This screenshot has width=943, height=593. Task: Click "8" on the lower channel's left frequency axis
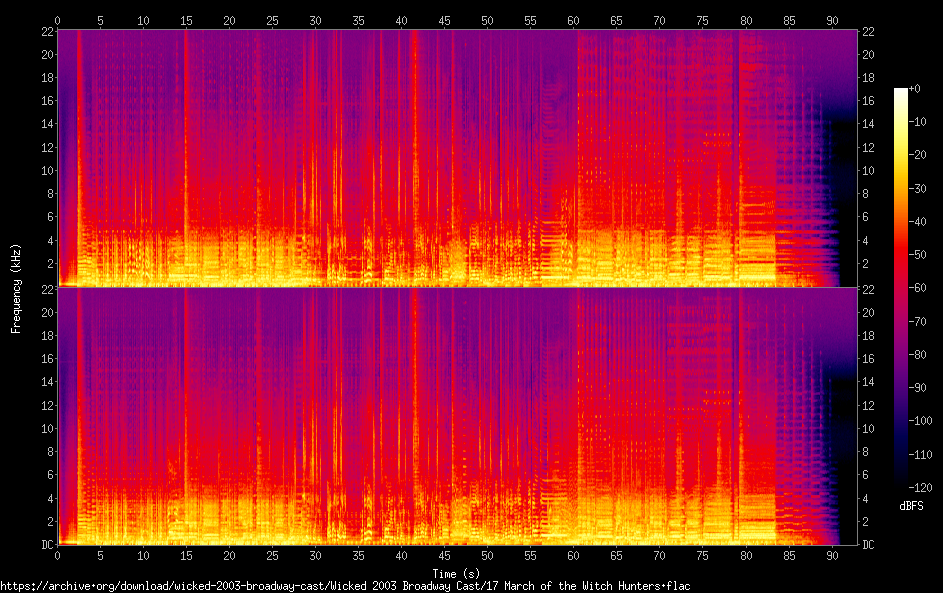pos(51,452)
